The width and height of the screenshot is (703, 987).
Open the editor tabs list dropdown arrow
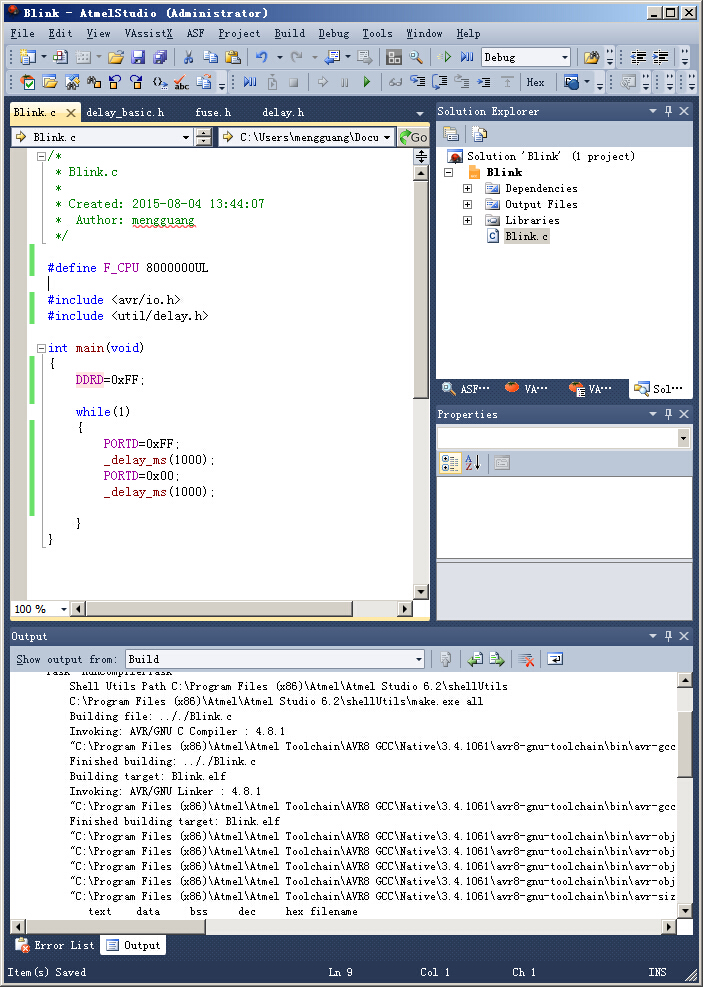pos(420,113)
